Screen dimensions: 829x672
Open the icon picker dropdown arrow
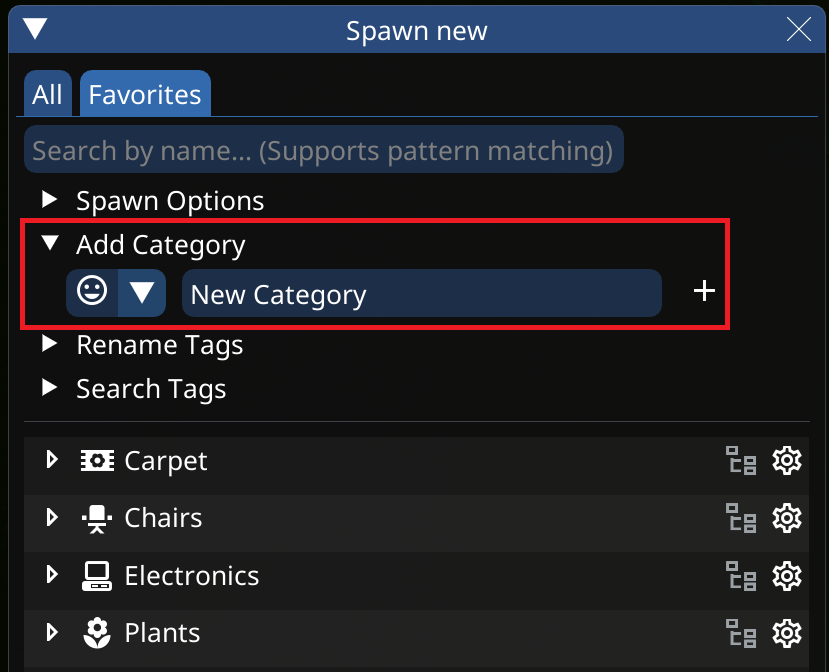point(142,293)
